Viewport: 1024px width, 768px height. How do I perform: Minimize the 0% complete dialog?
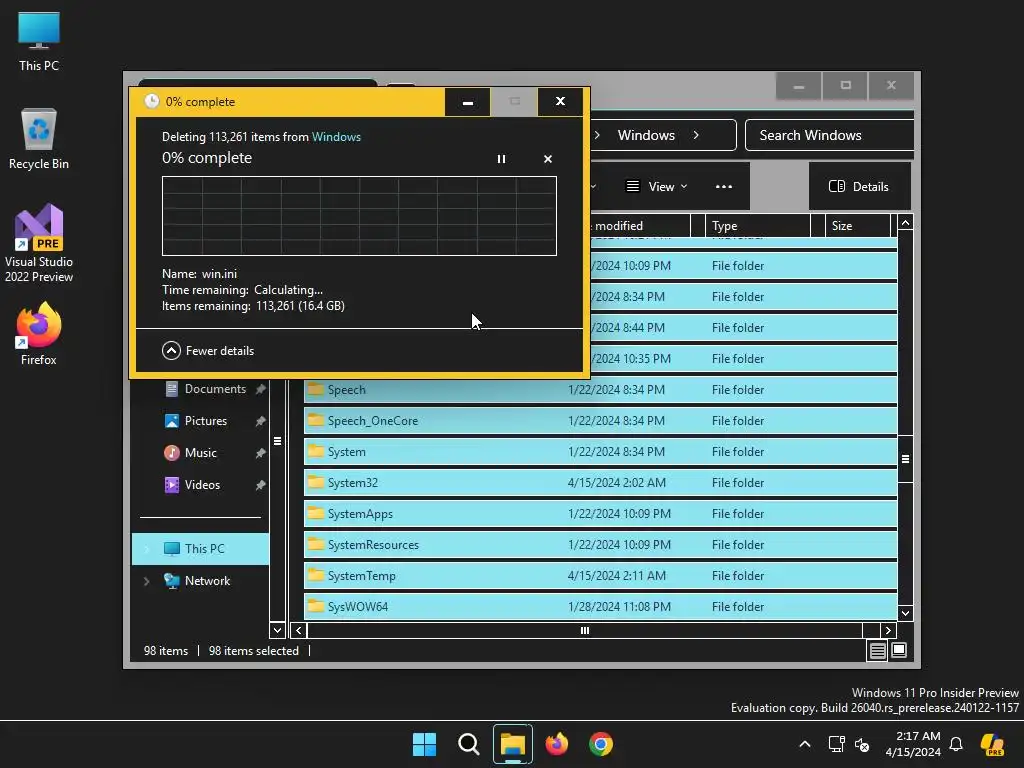pos(468,102)
